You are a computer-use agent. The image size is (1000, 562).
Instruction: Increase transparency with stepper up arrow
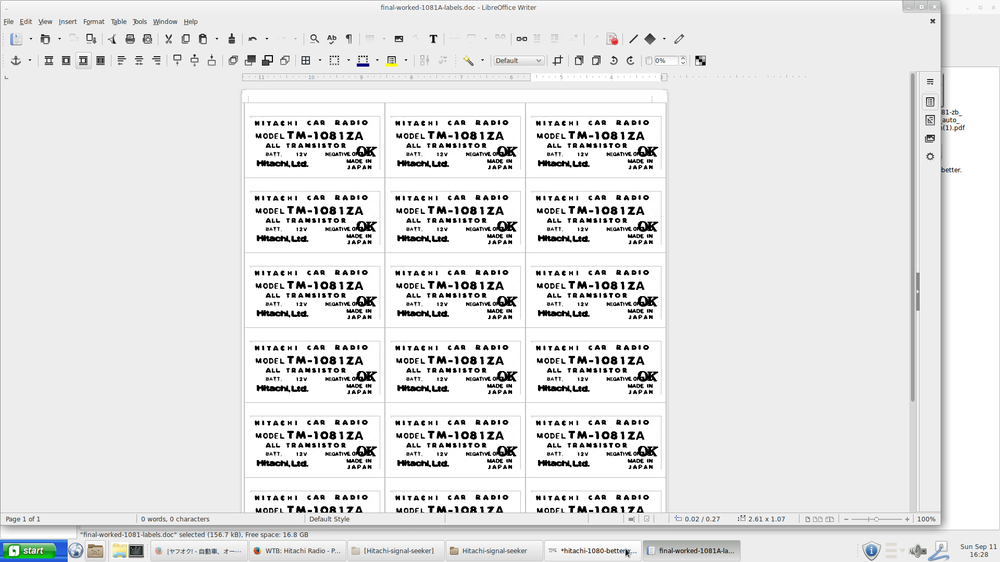pyautogui.click(x=683, y=58)
